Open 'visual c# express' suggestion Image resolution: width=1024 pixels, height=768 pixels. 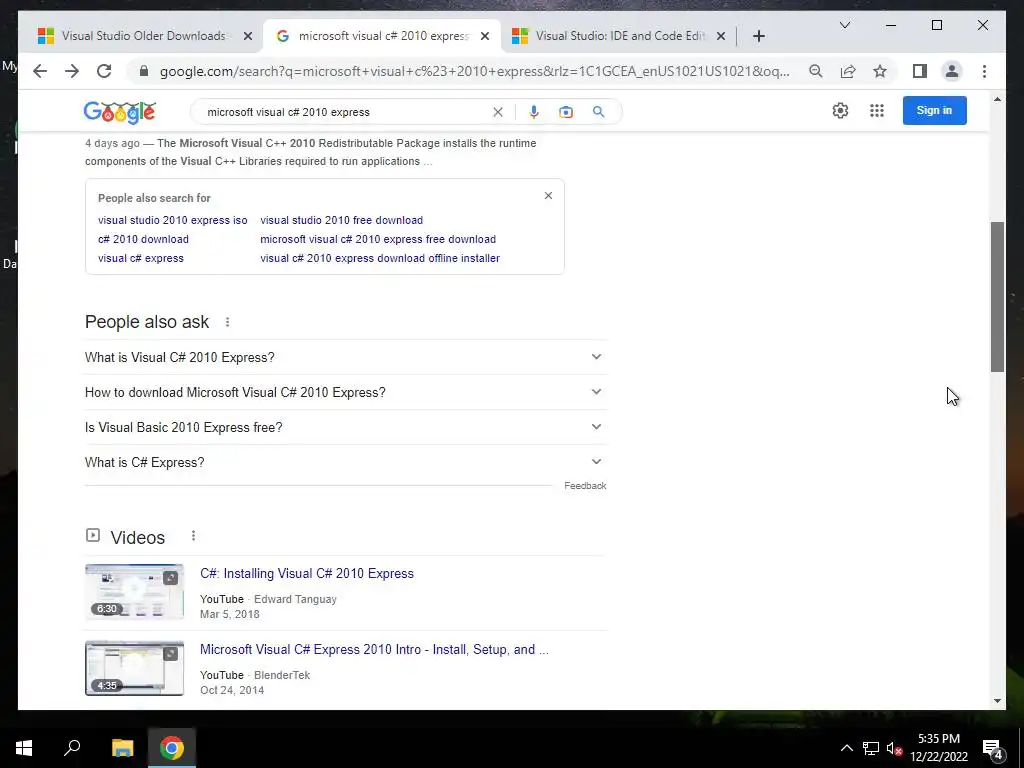click(140, 258)
